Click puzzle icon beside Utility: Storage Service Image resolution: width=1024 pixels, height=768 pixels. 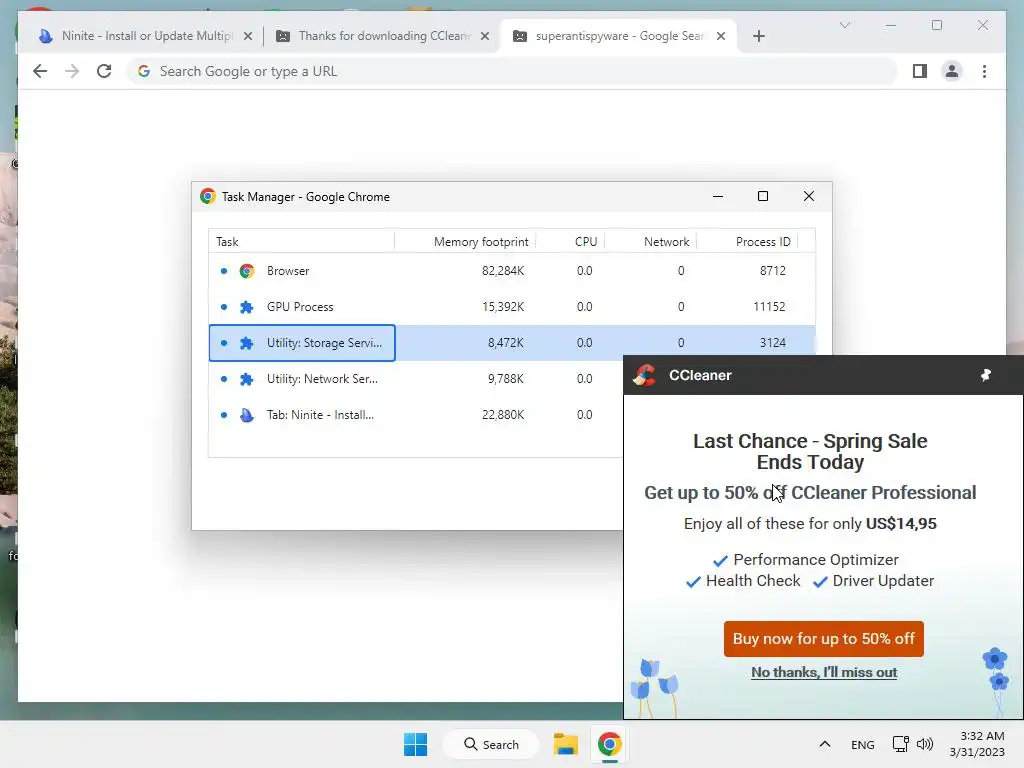246,343
